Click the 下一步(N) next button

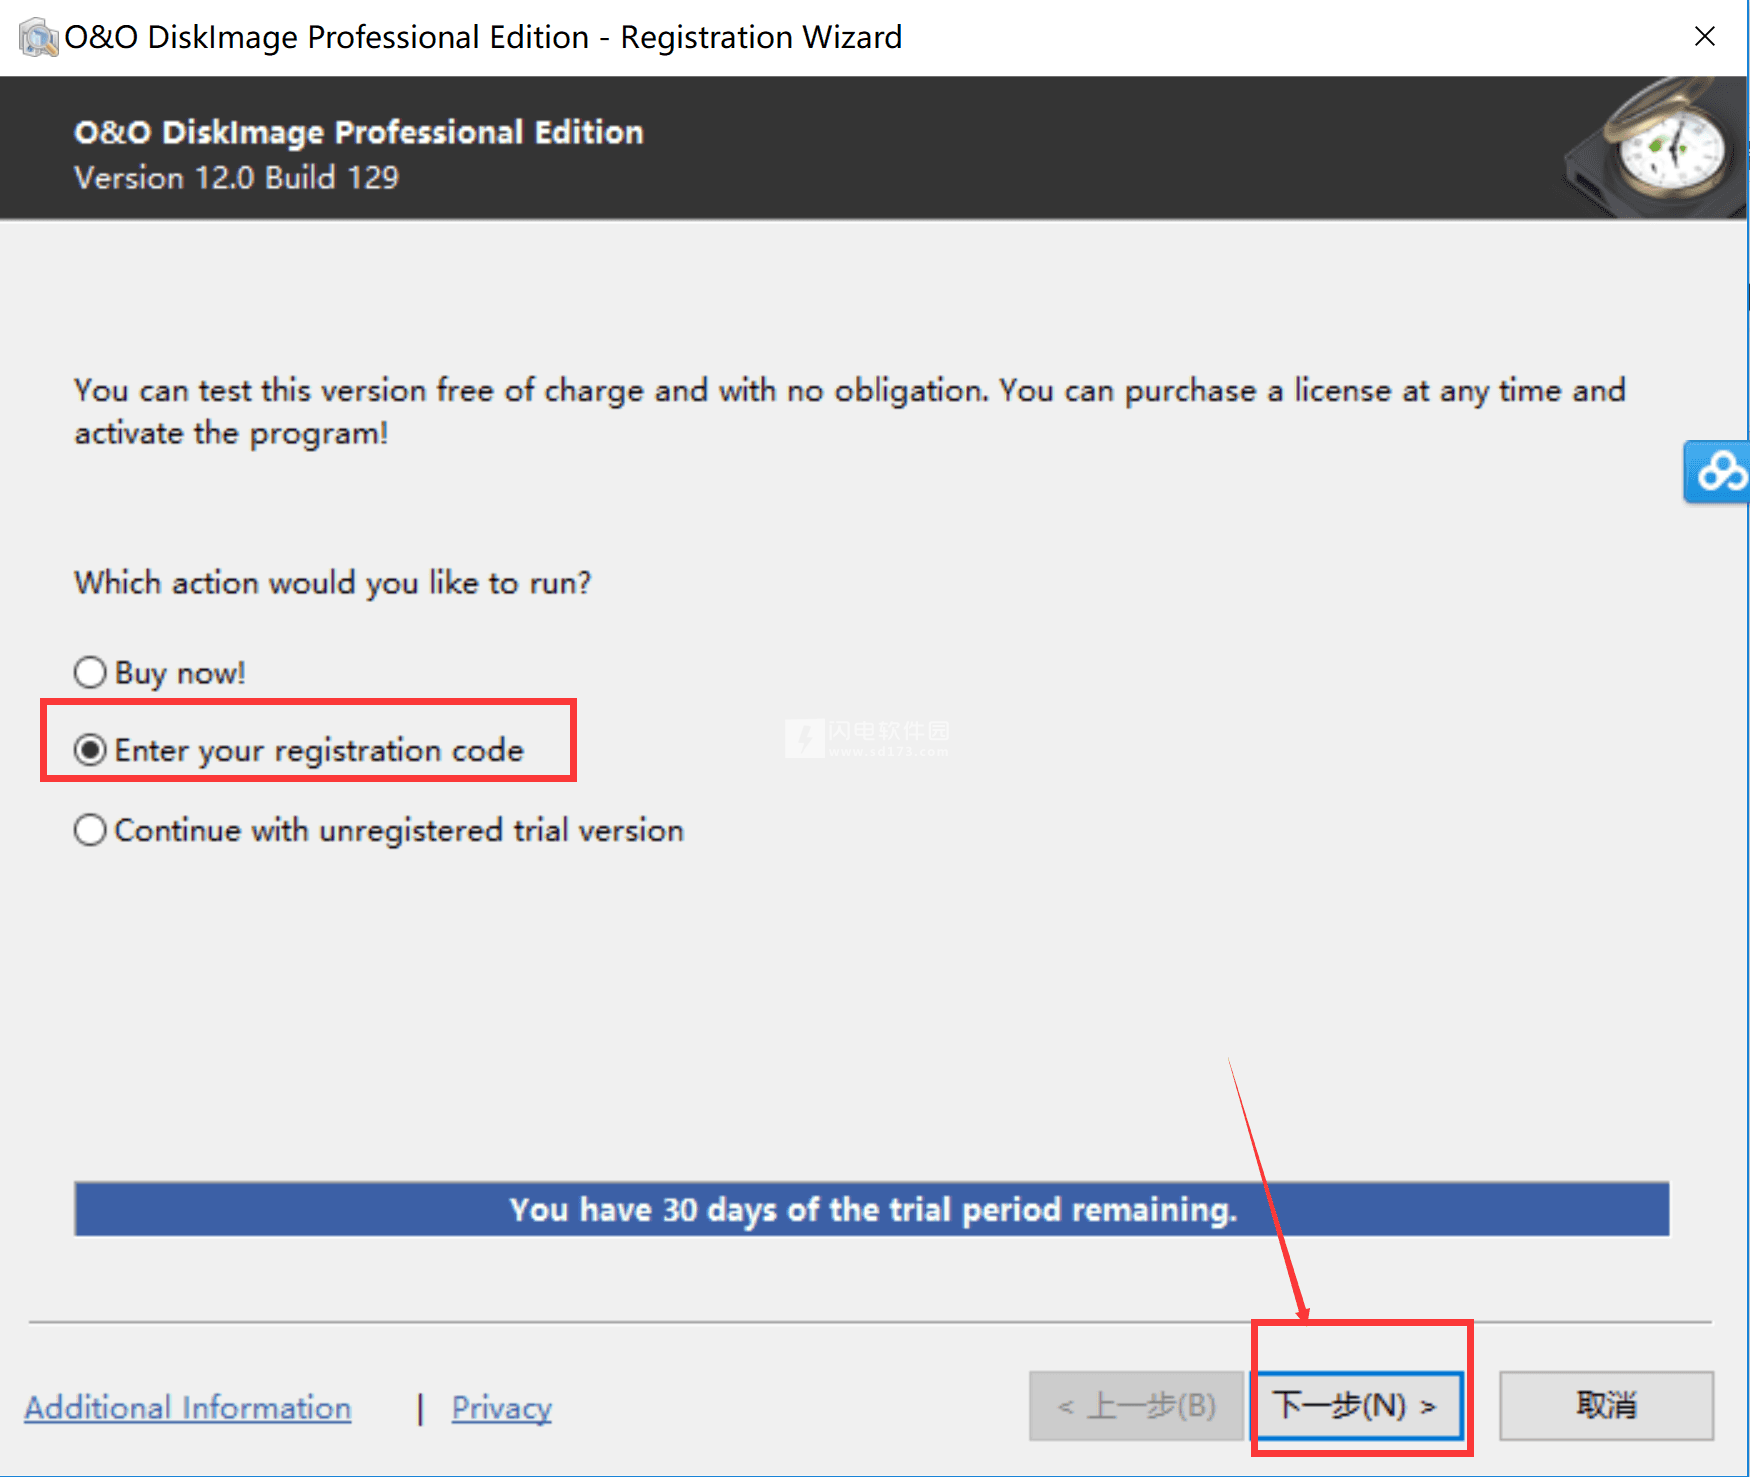click(1357, 1405)
